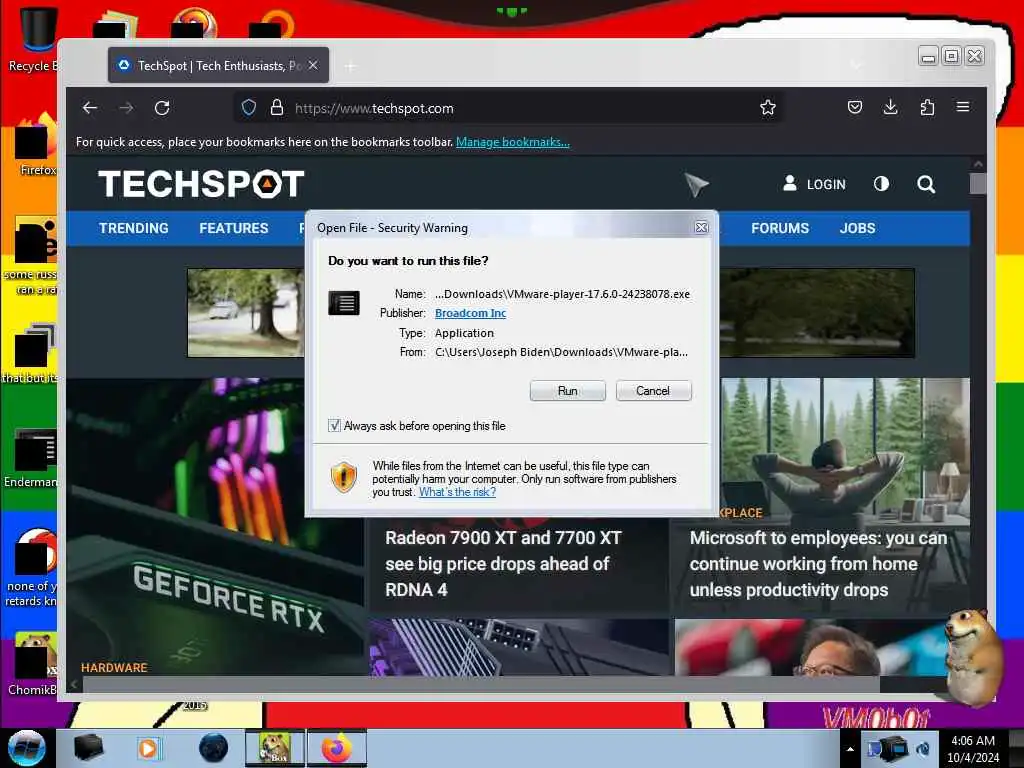Close the TechSpot tab
The image size is (1024, 768).
pyautogui.click(x=313, y=65)
